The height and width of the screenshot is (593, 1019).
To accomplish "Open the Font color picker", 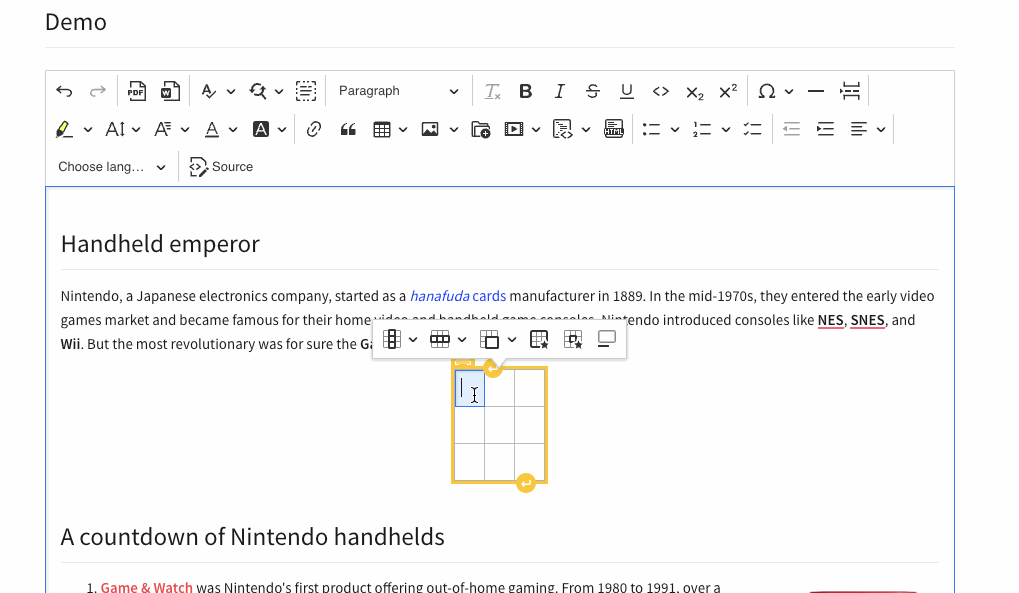I will (x=221, y=129).
